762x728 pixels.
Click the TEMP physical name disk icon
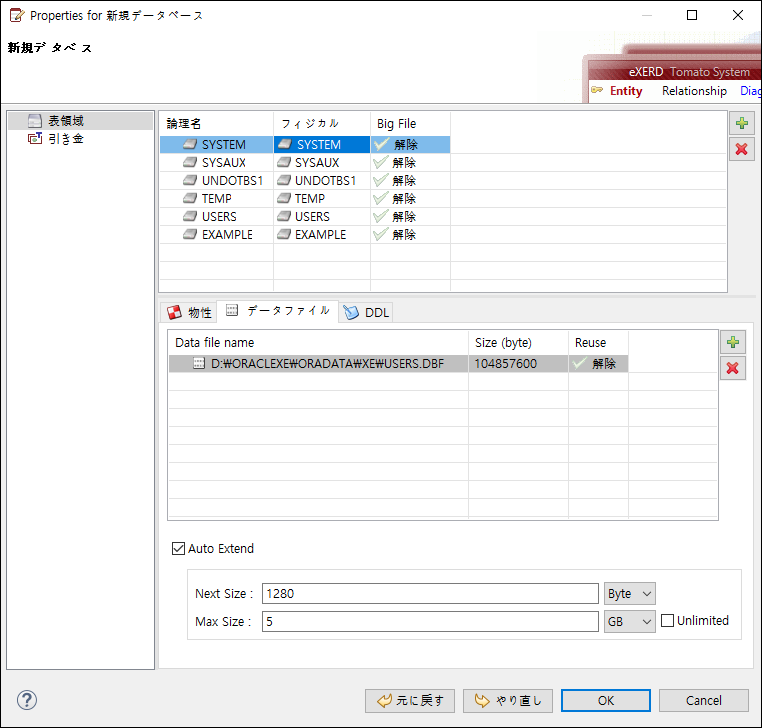coord(284,198)
